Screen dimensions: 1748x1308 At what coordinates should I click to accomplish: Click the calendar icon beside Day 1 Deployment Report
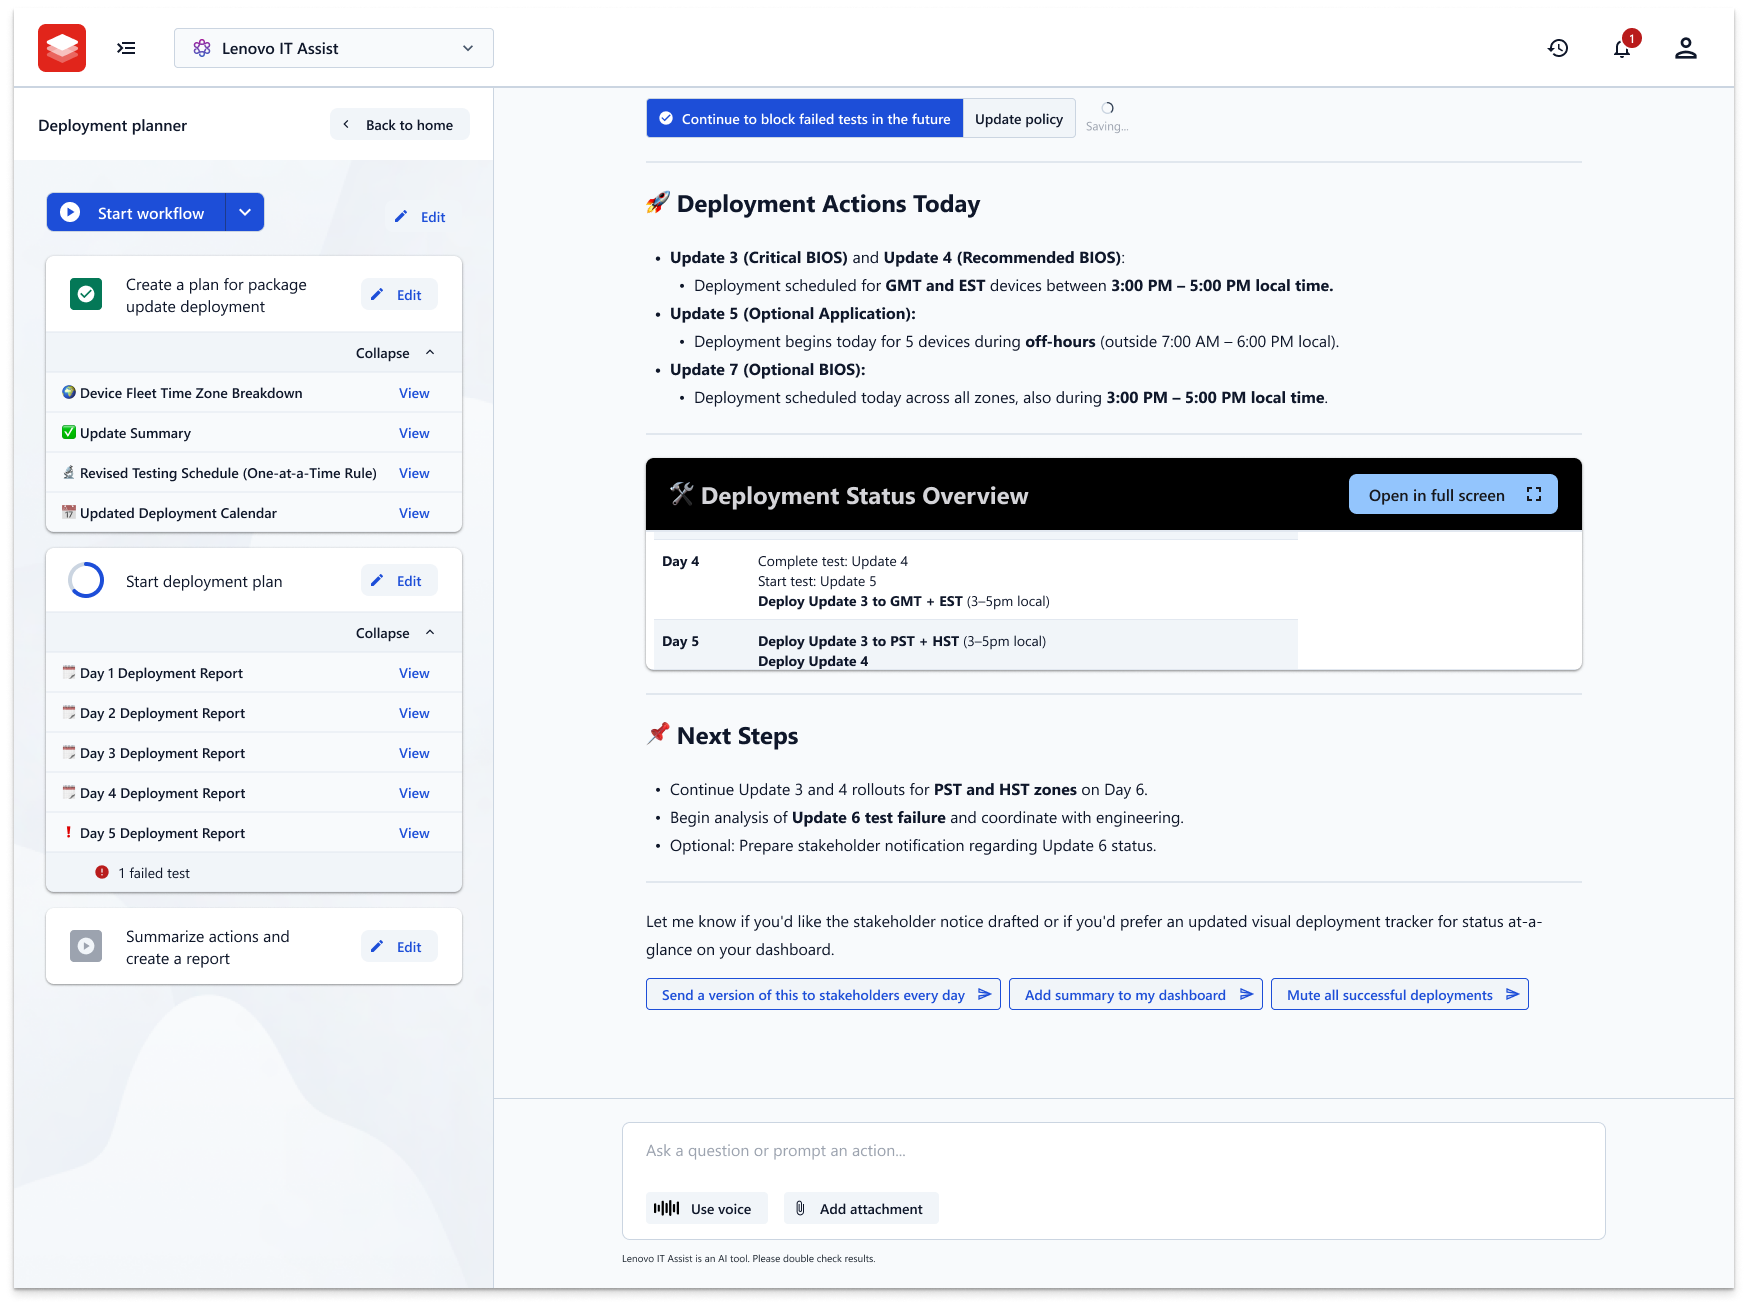point(69,672)
